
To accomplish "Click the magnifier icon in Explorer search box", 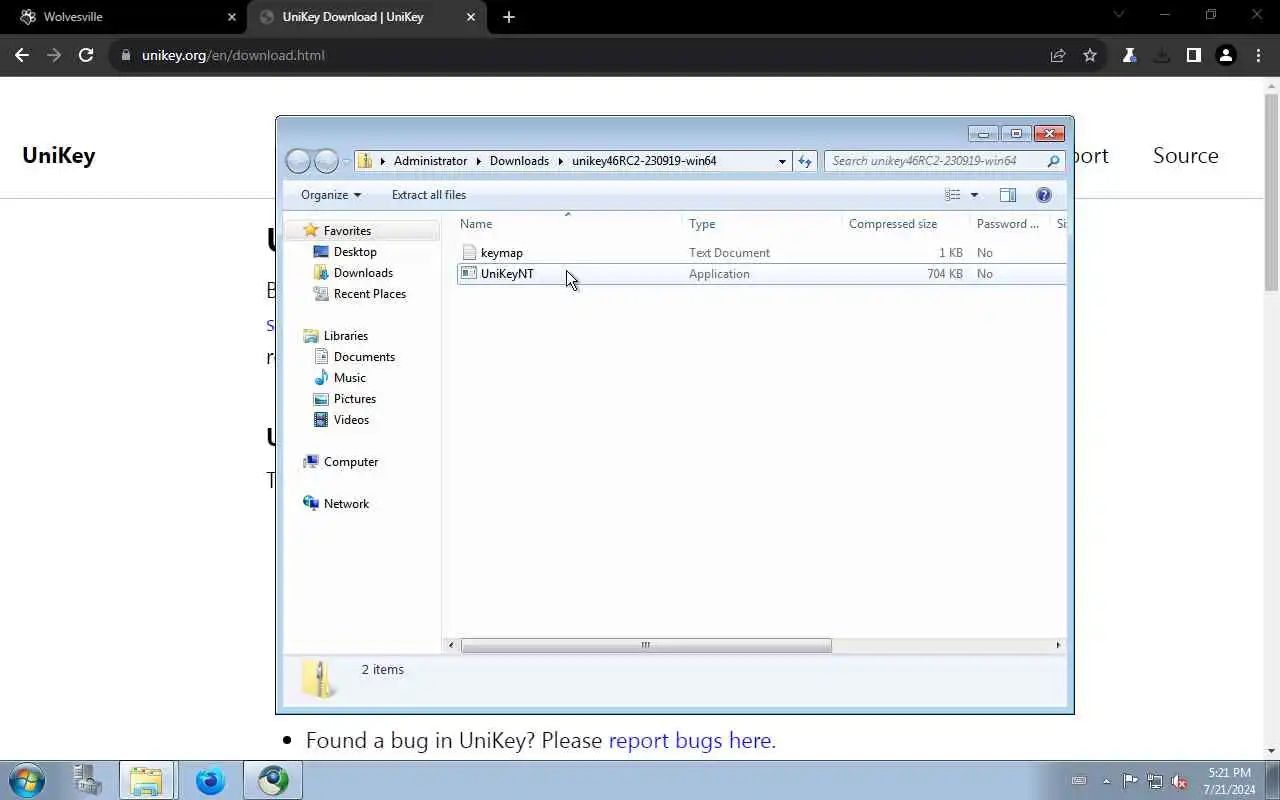I will coord(1053,161).
